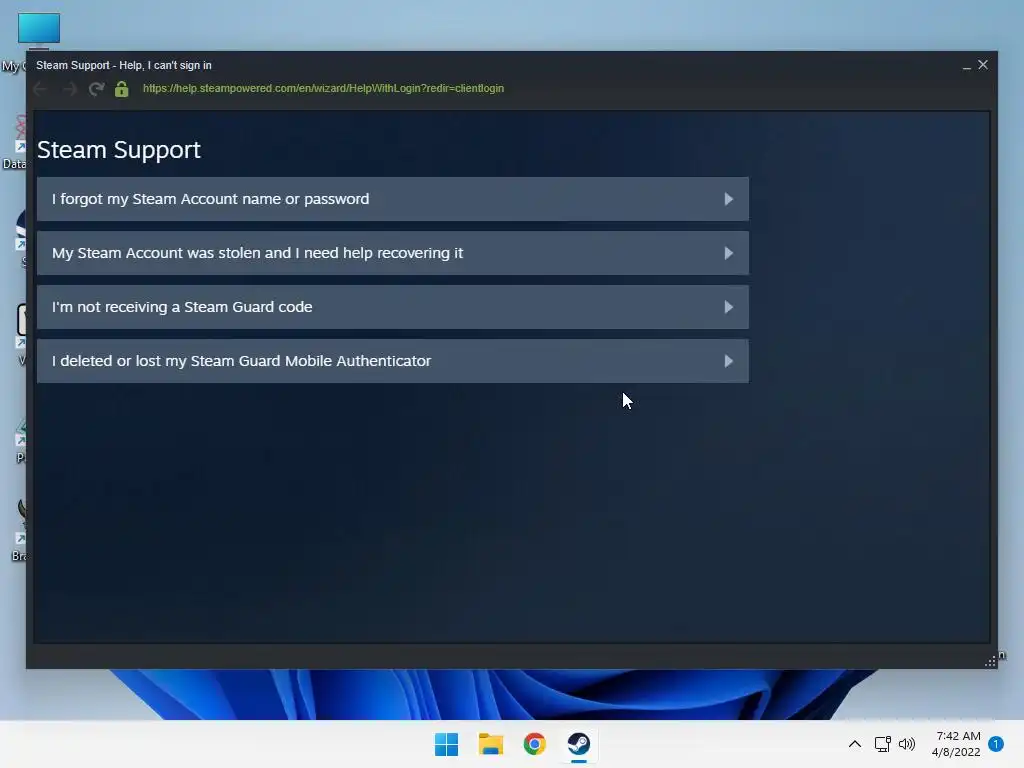Image resolution: width=1024 pixels, height=768 pixels.
Task: Click arrow beside Mobile Authenticator row
Action: (x=729, y=361)
